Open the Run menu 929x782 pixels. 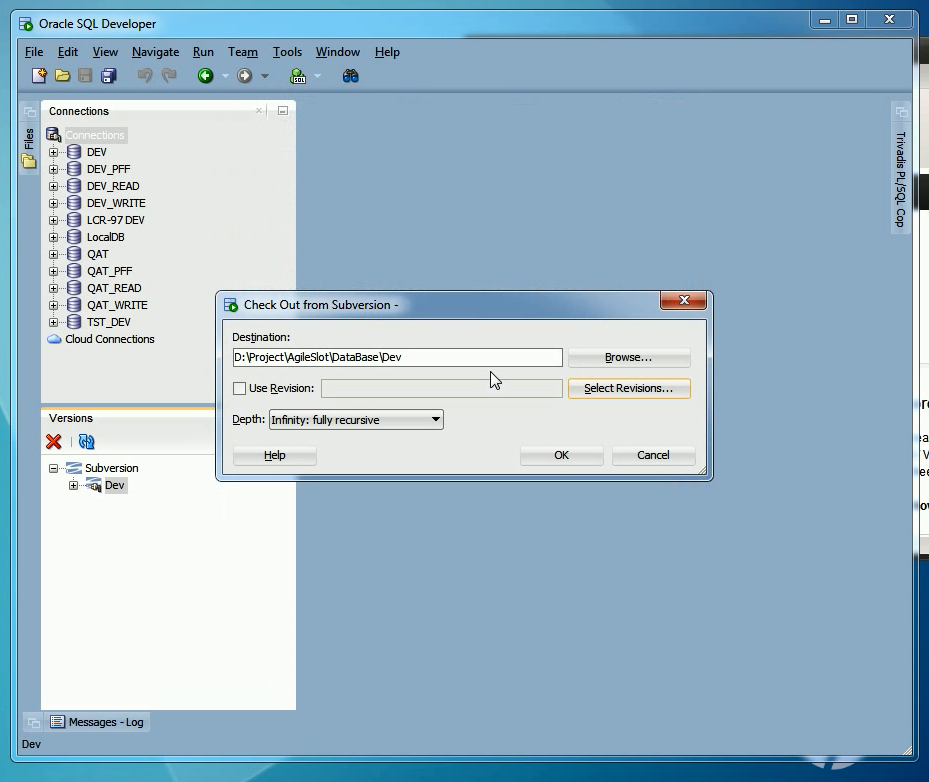(x=203, y=52)
